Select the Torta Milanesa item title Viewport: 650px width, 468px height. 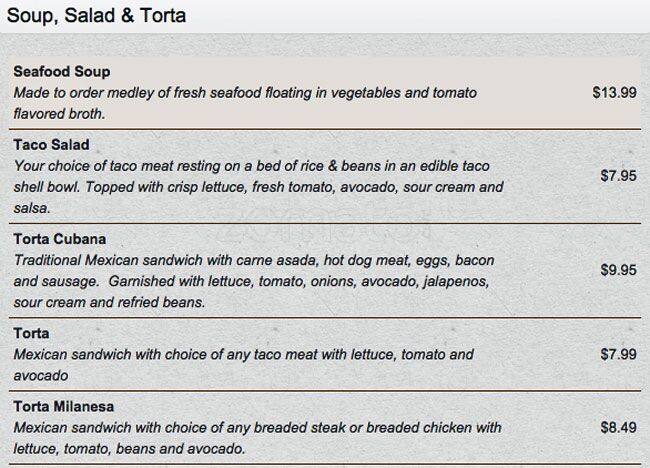click(64, 407)
